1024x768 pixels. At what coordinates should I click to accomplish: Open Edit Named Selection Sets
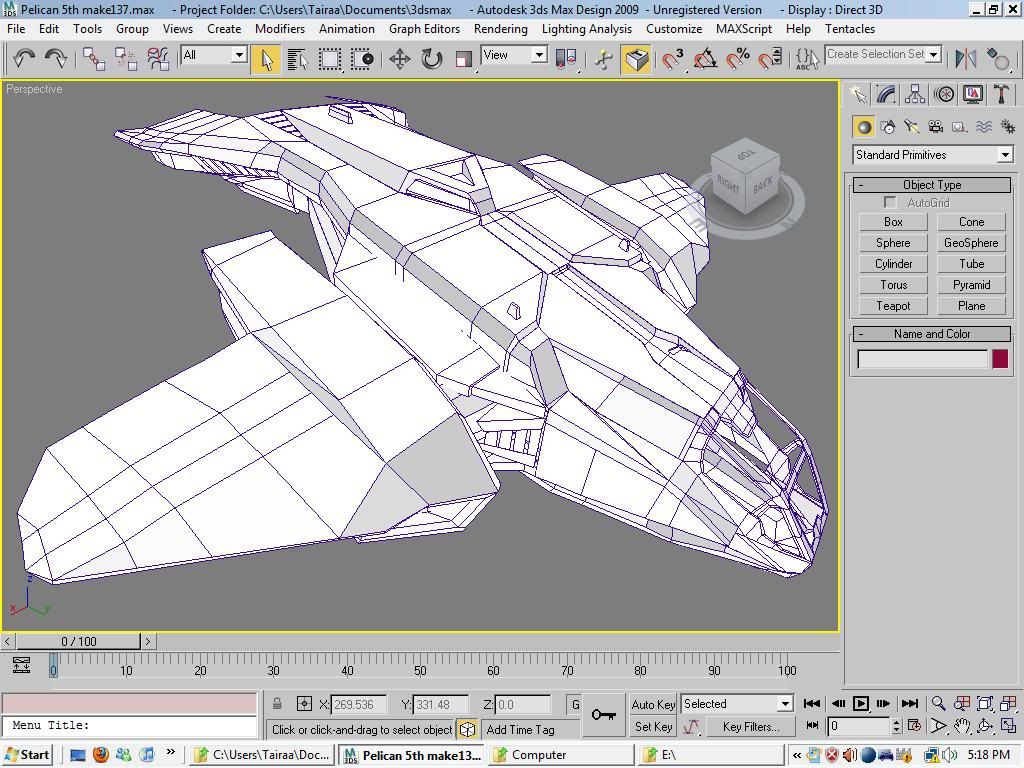807,59
